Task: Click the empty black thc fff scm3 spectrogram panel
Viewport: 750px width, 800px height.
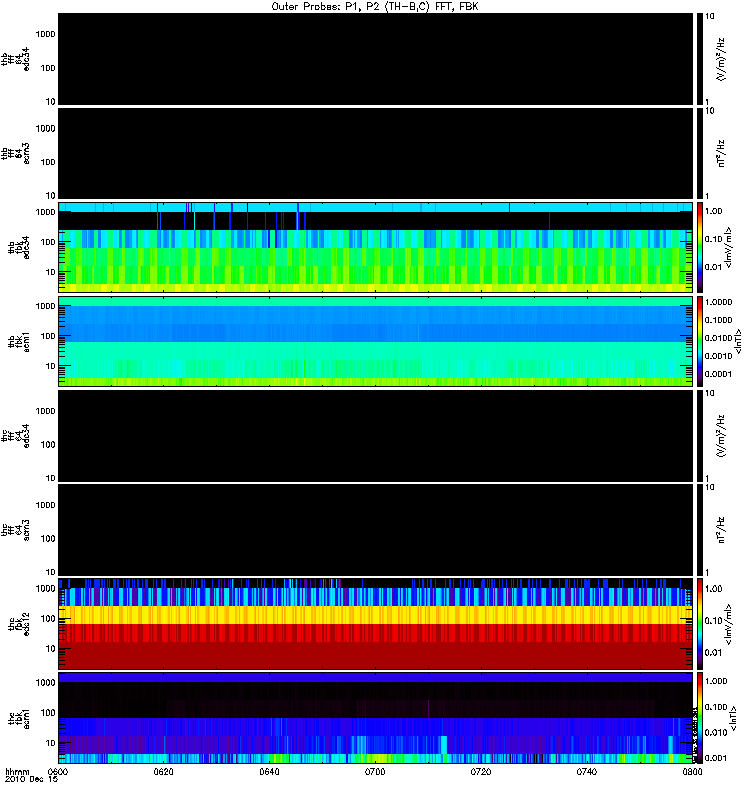Action: 375,530
